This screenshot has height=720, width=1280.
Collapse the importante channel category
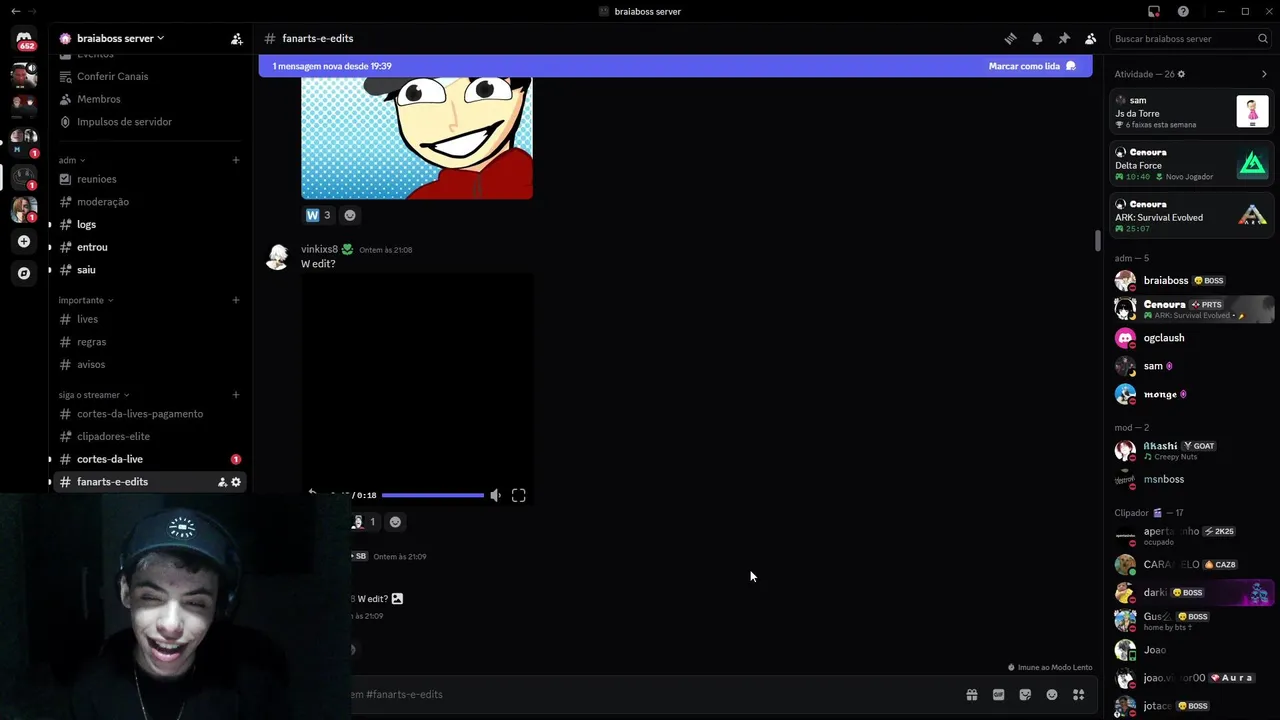point(86,300)
